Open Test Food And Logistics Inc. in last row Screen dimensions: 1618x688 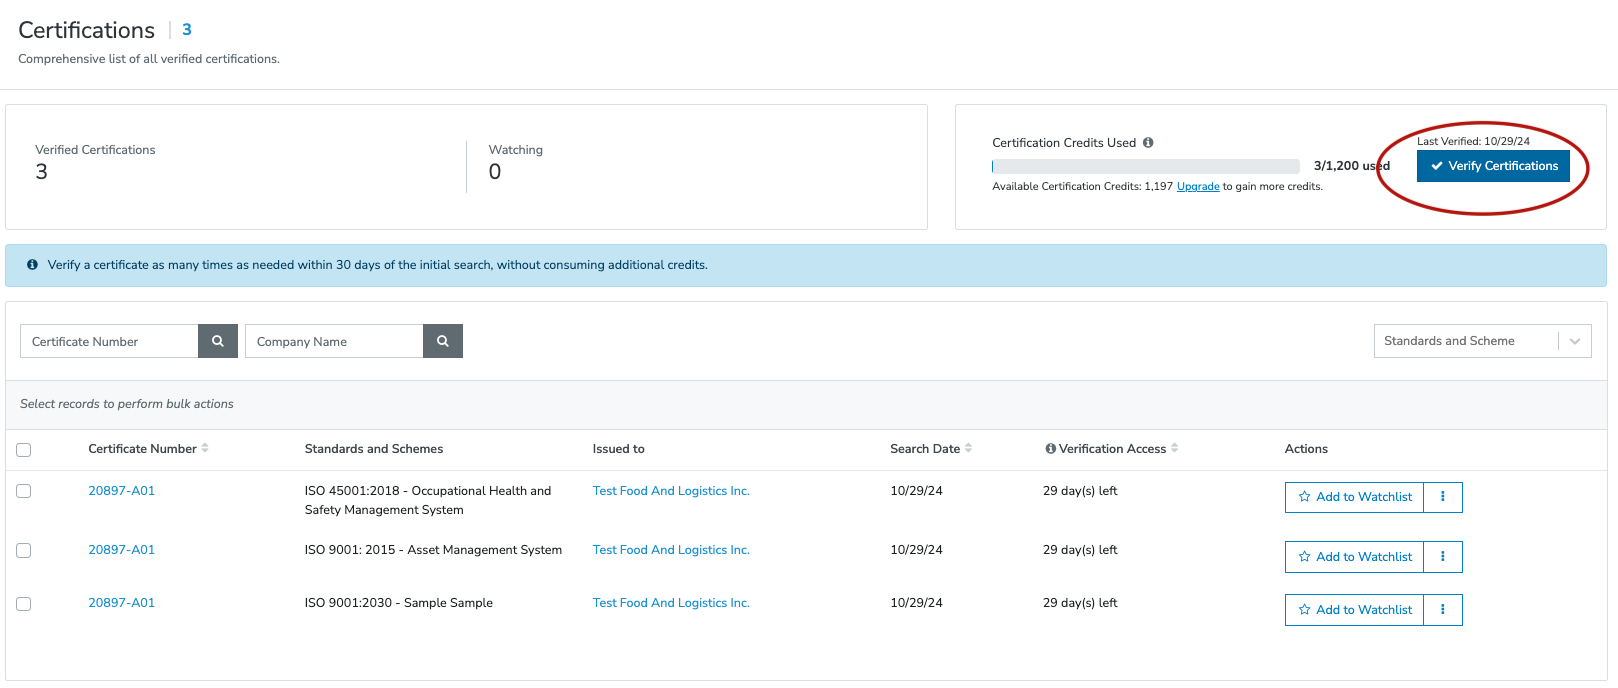670,603
